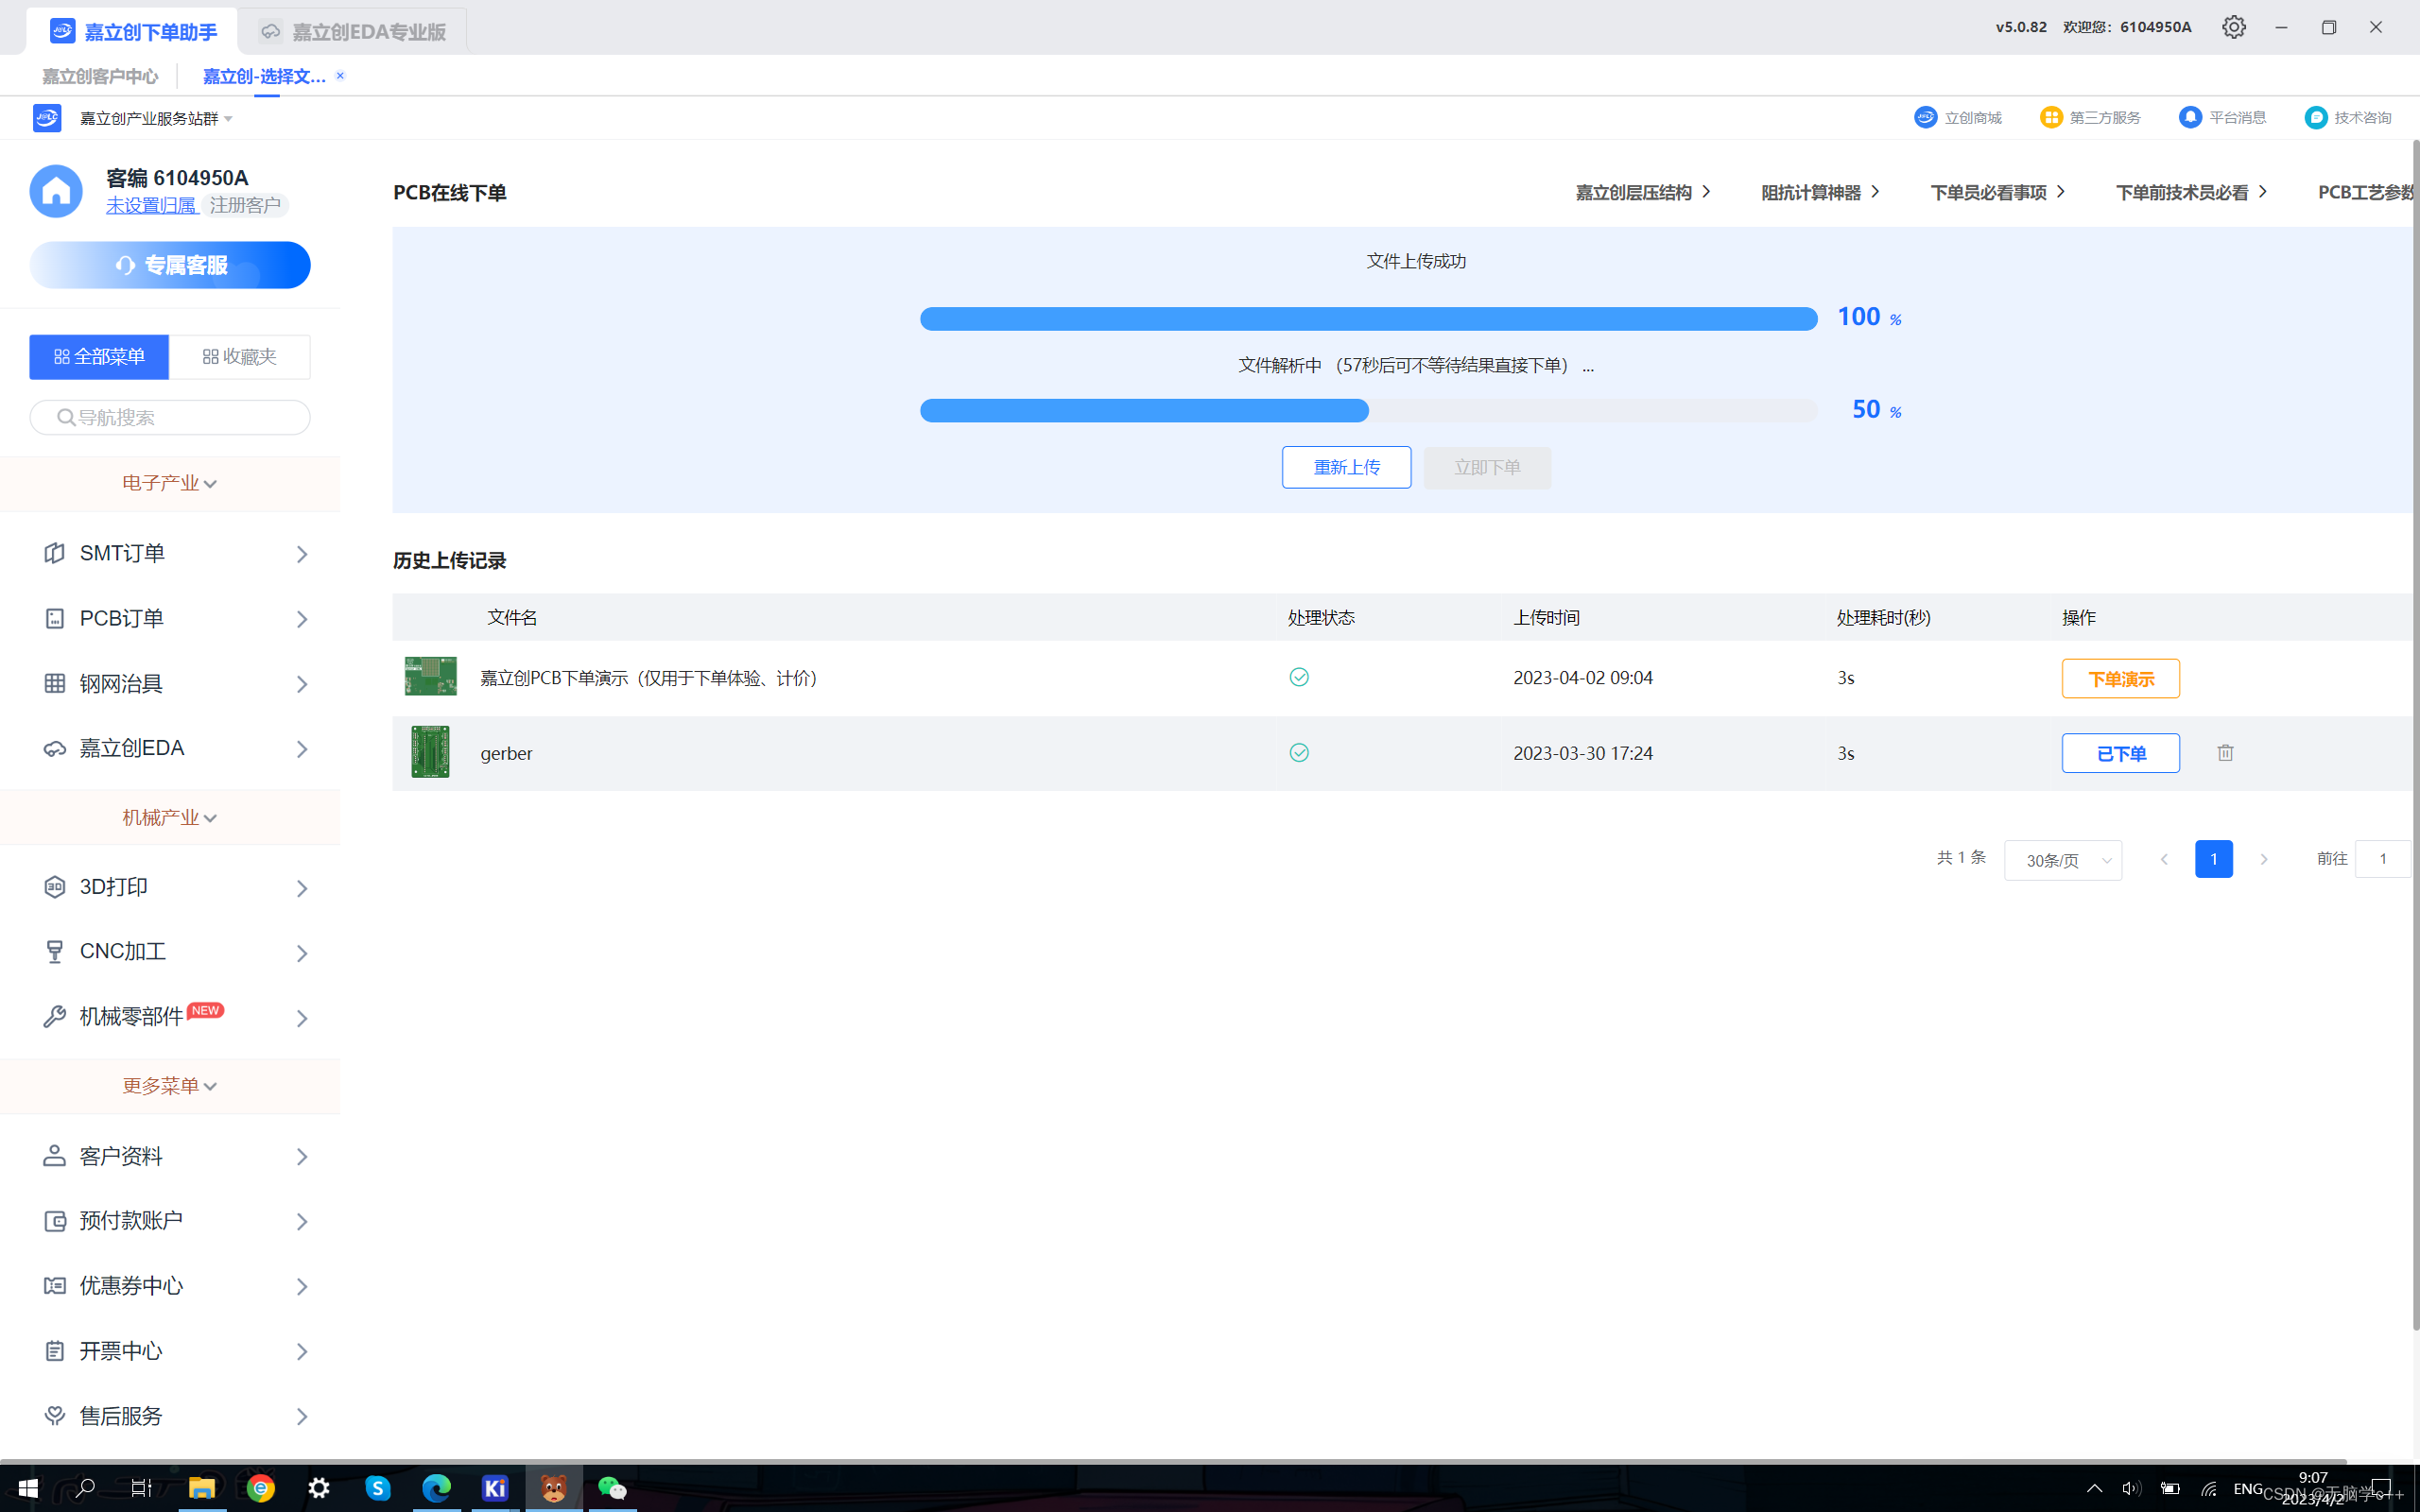2420x1512 pixels.
Task: Expand the 3D打印 chevron
Action: click(x=302, y=888)
